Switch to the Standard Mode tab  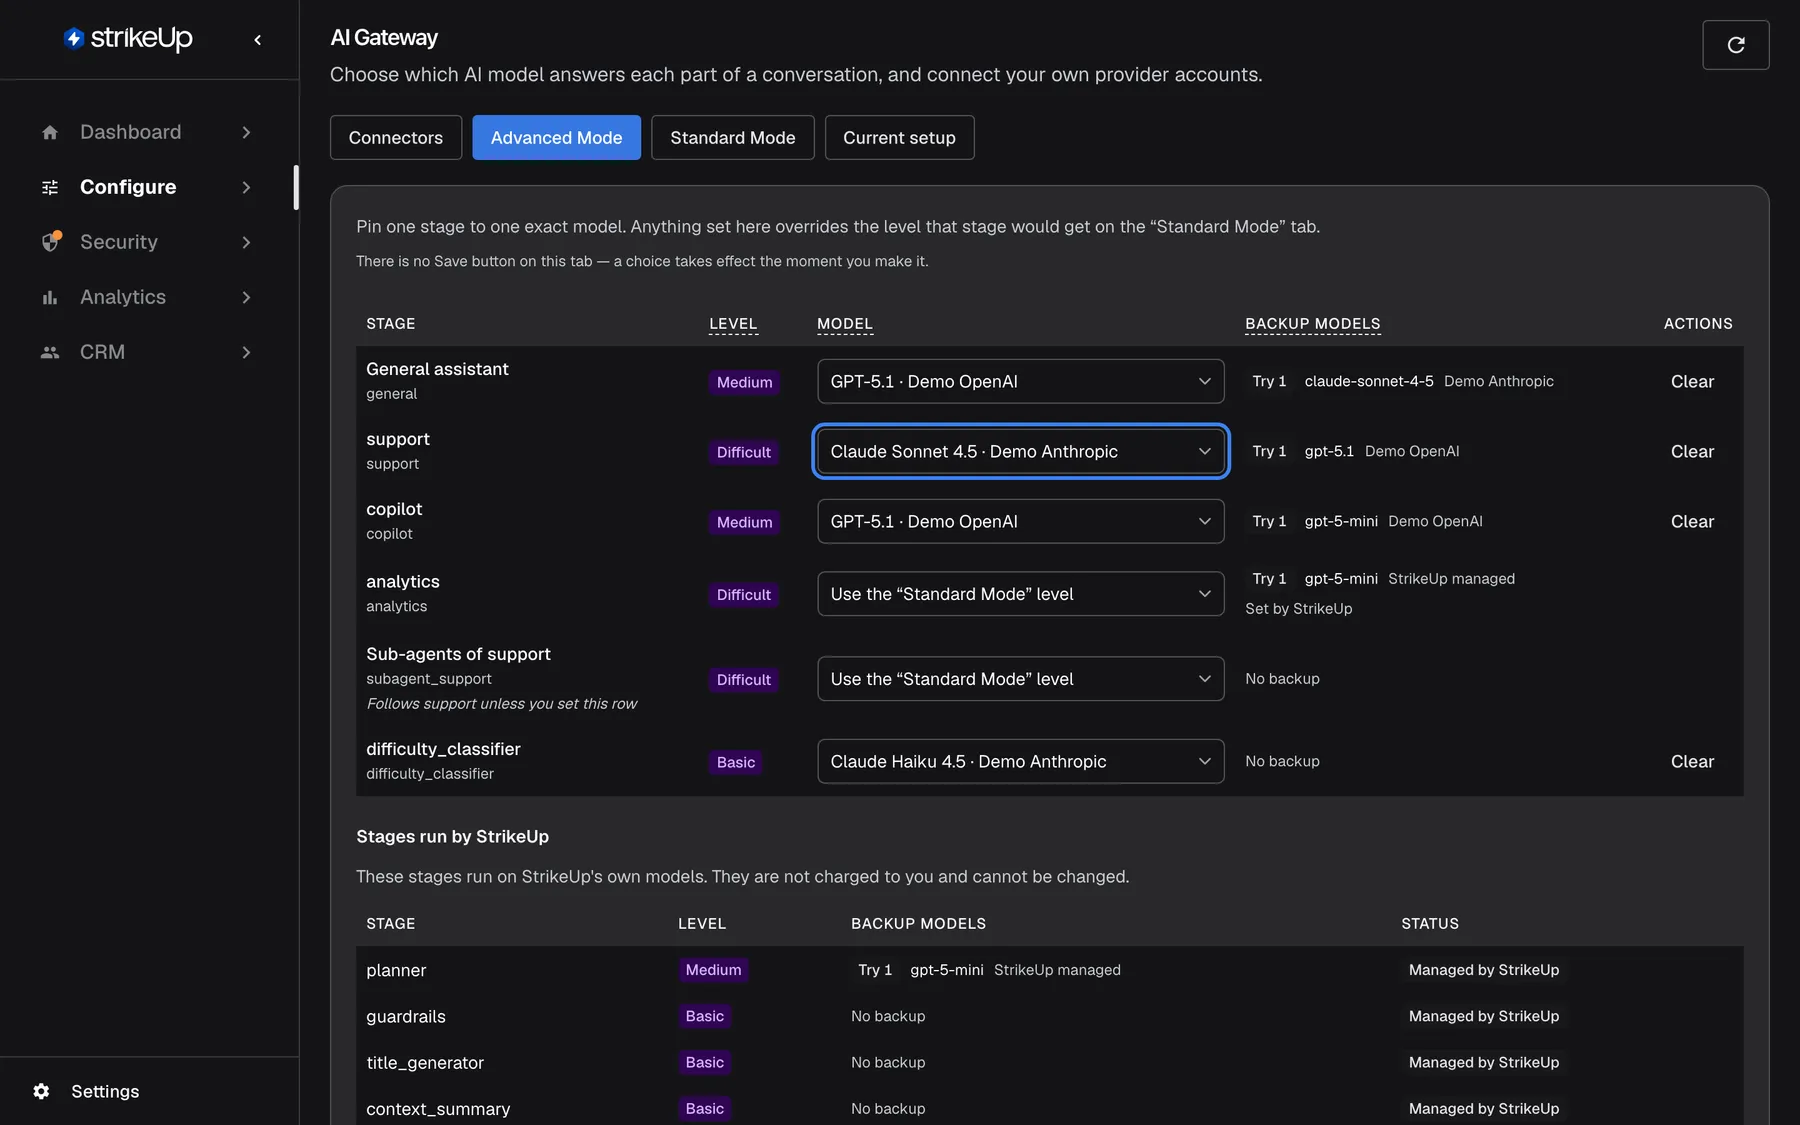[733, 137]
